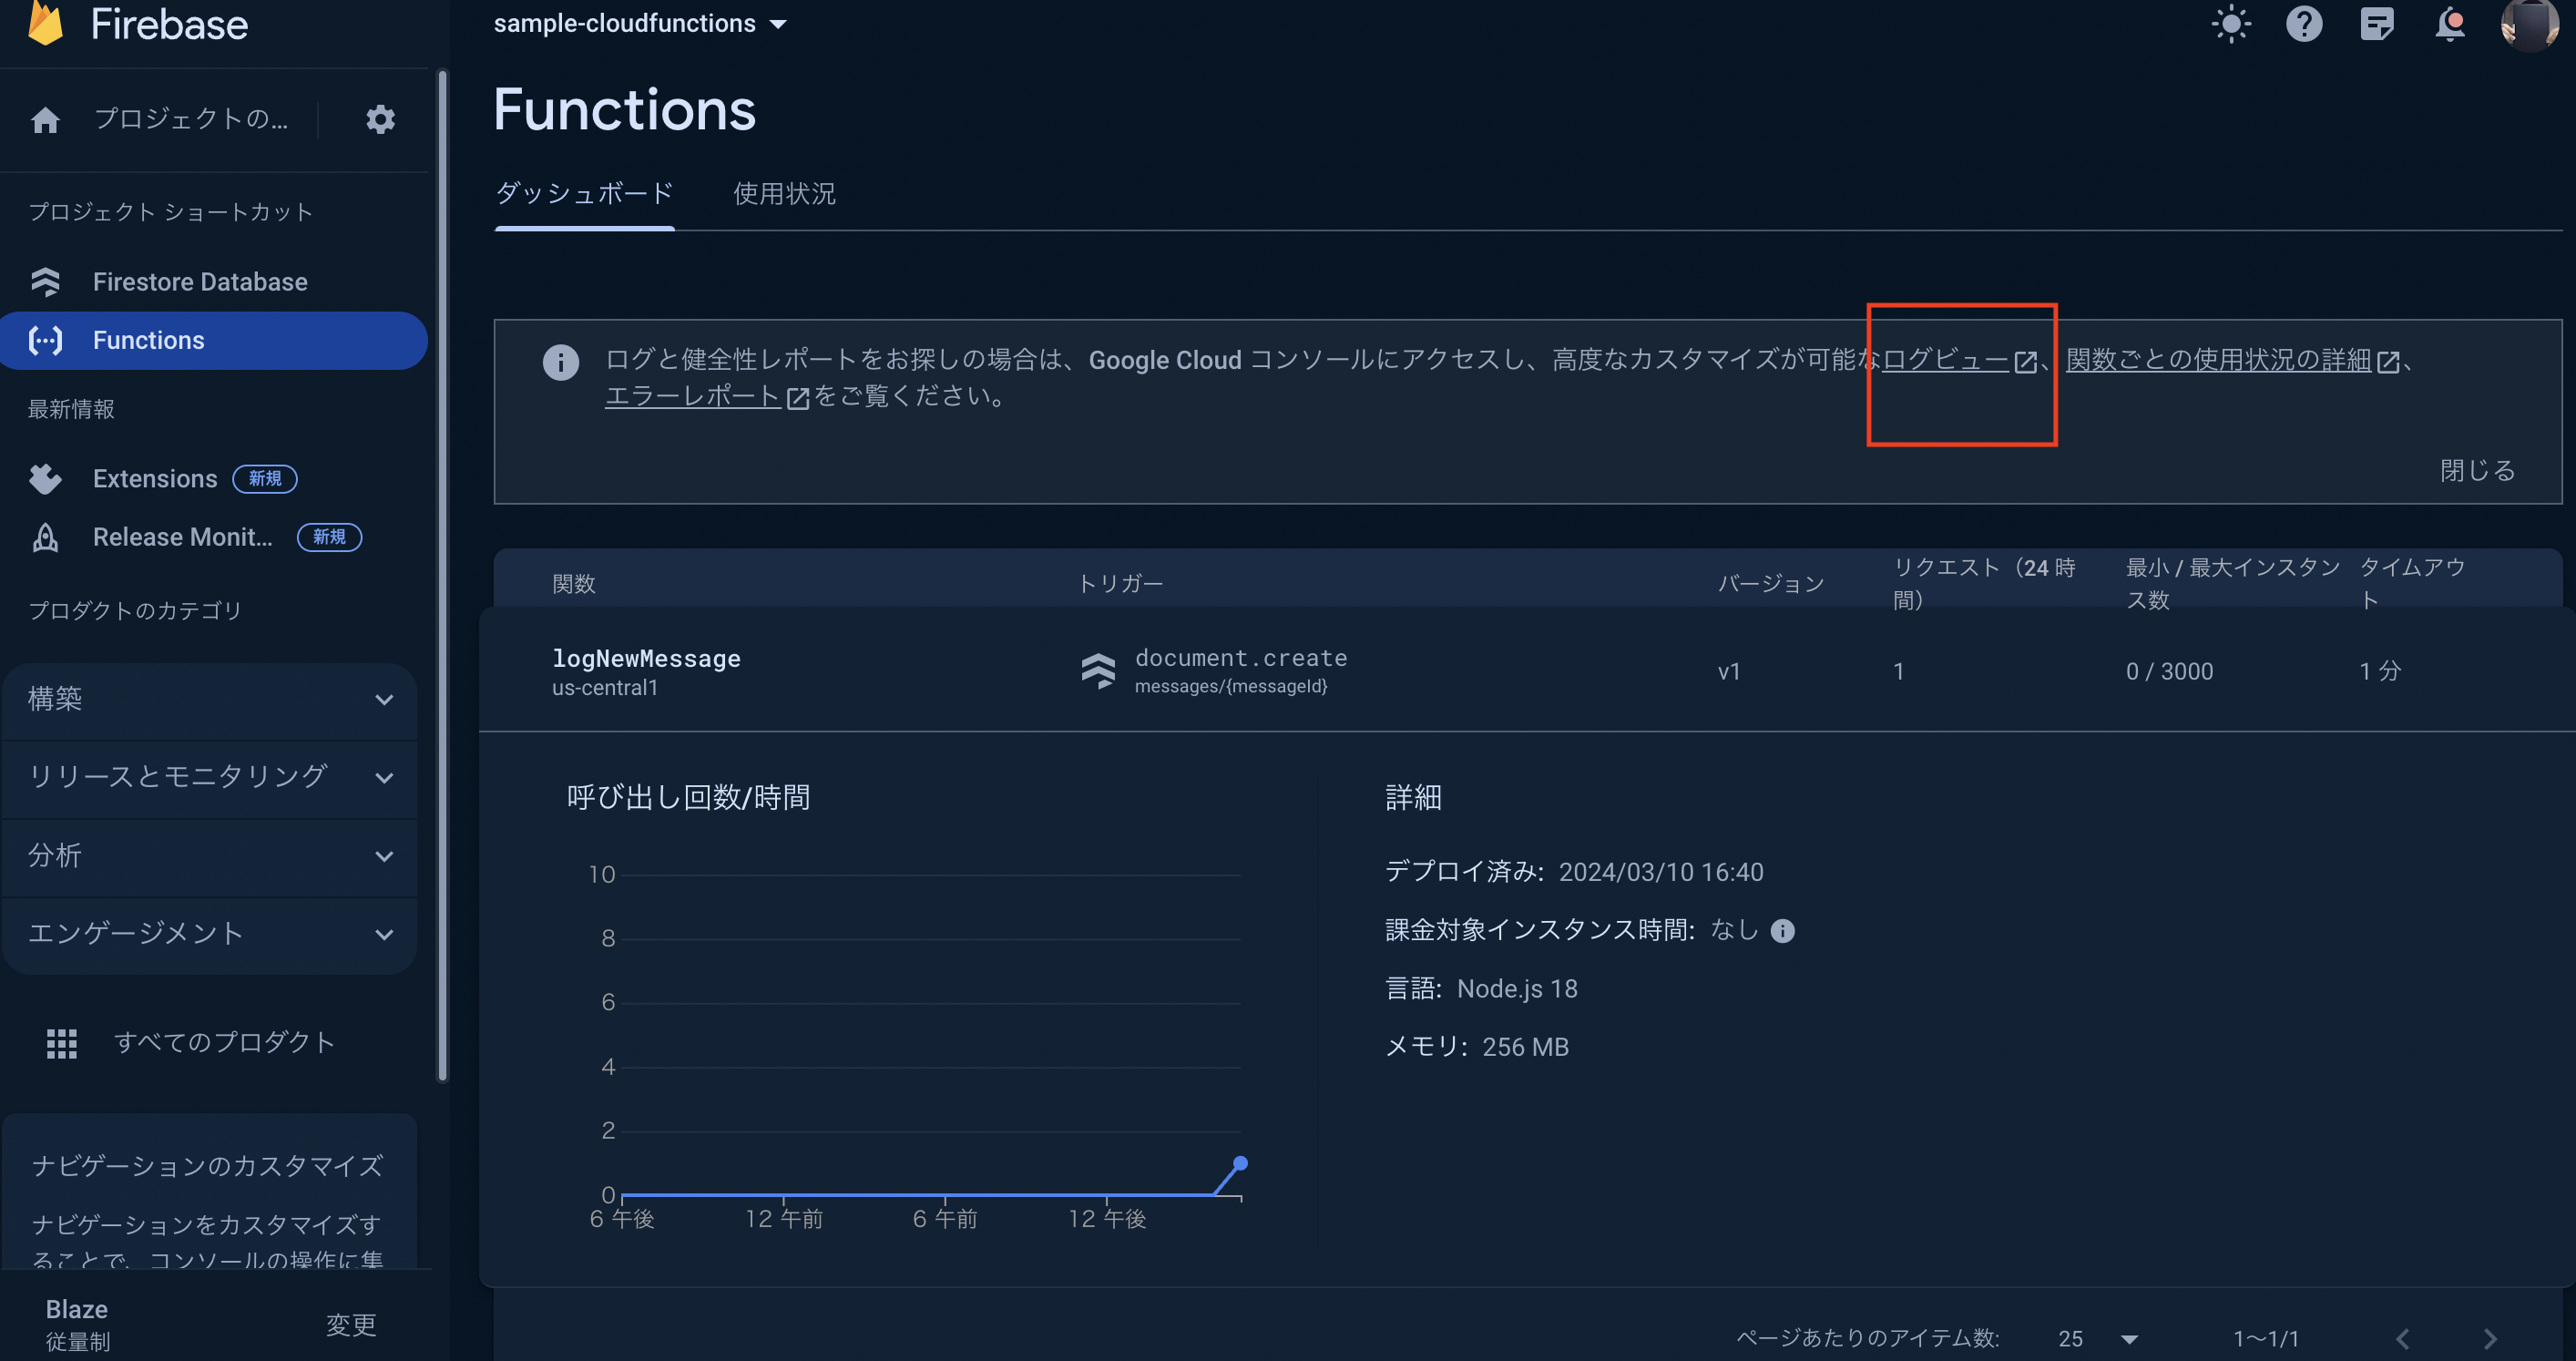The height and width of the screenshot is (1361, 2576).
Task: Open your account avatar menu
Action: coord(2531,24)
